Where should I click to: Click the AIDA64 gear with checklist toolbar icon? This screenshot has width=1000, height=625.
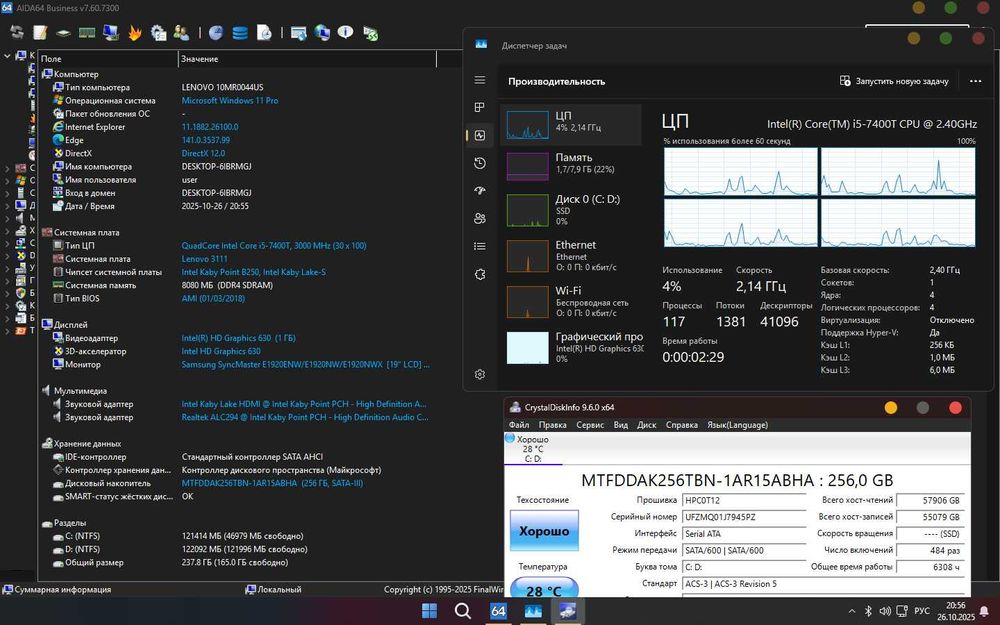[x=158, y=33]
